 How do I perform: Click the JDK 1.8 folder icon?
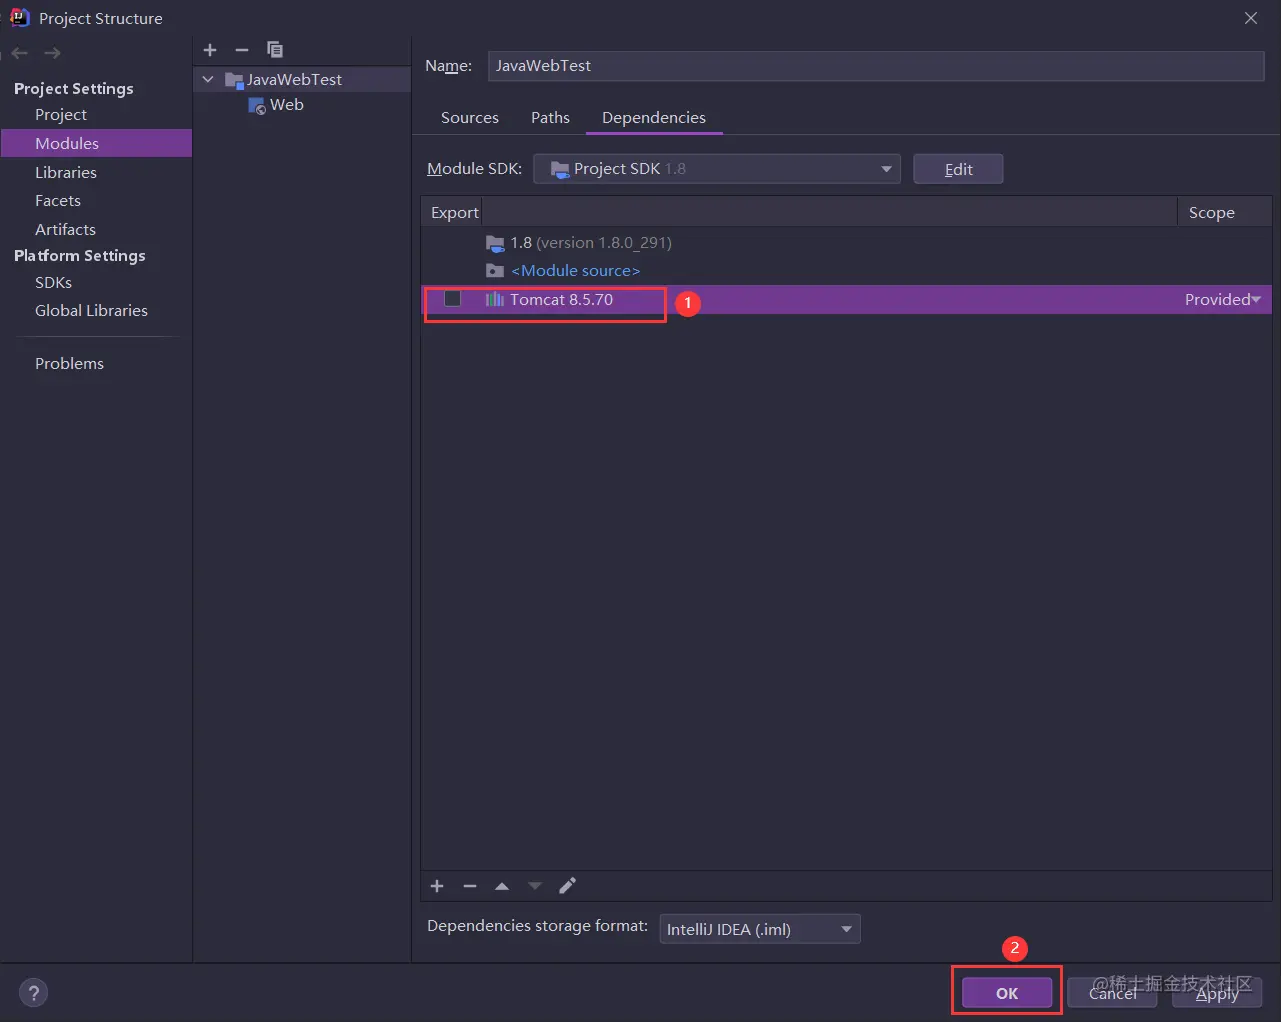pos(495,243)
